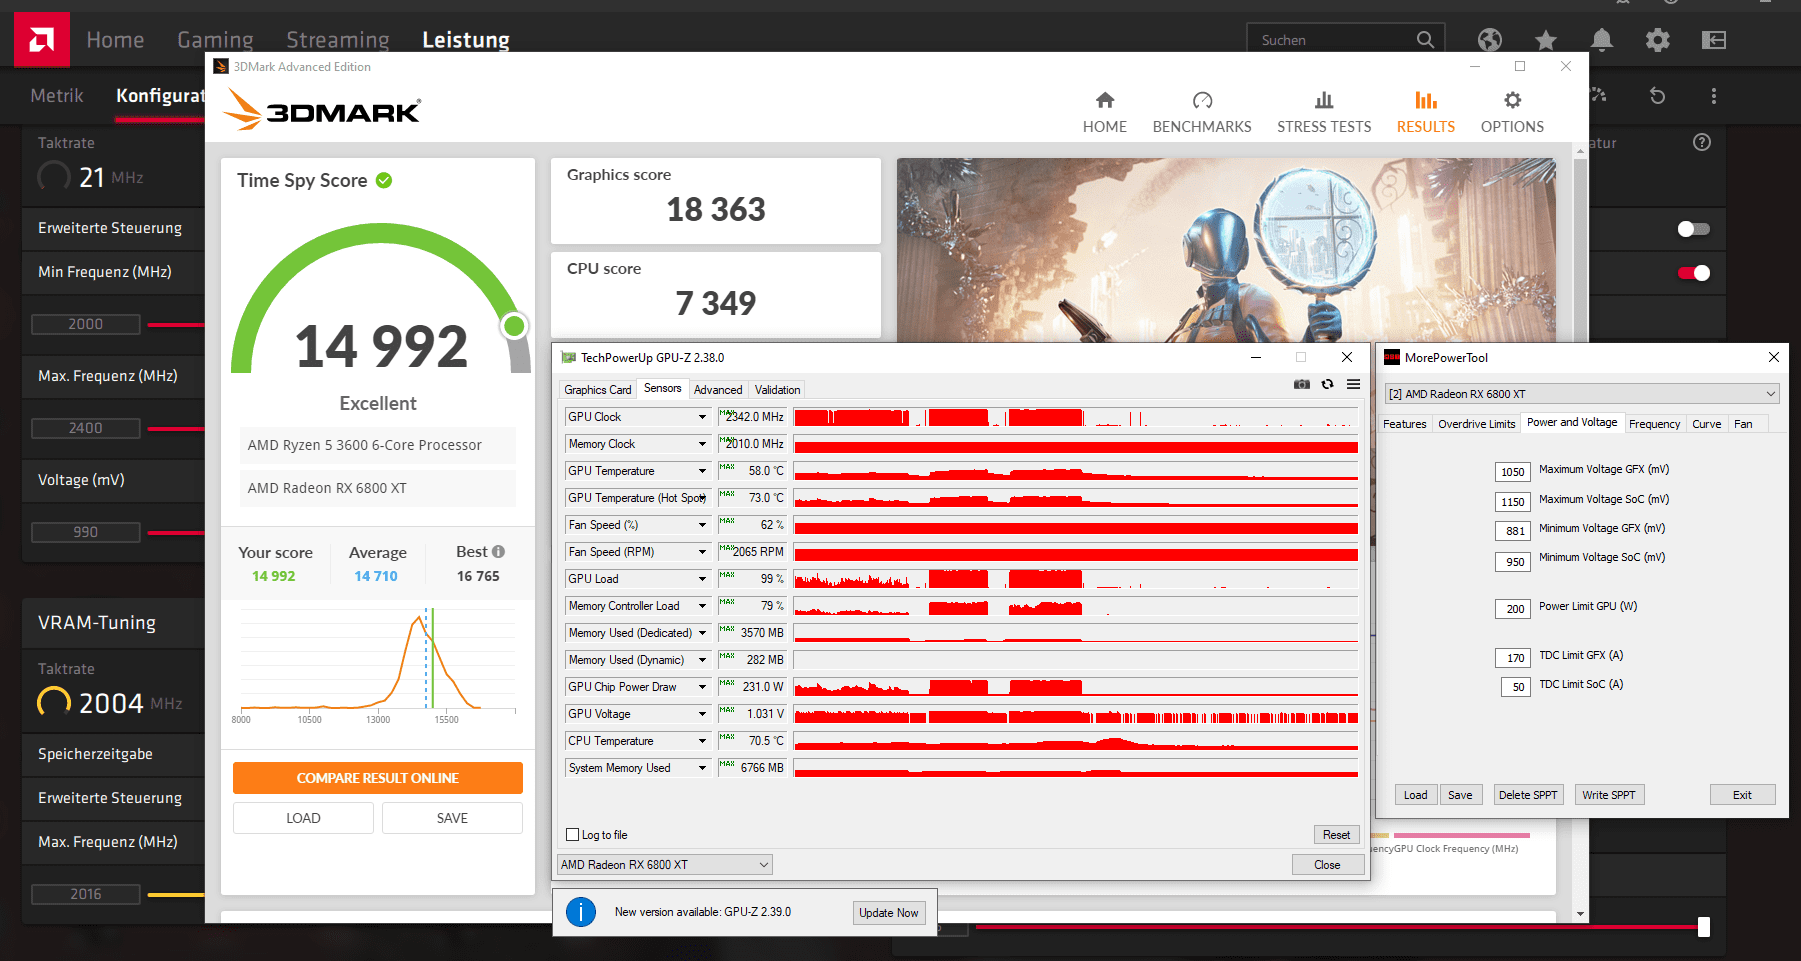Switch to the Validation tab in GPU-Z
The image size is (1801, 961).
[777, 390]
